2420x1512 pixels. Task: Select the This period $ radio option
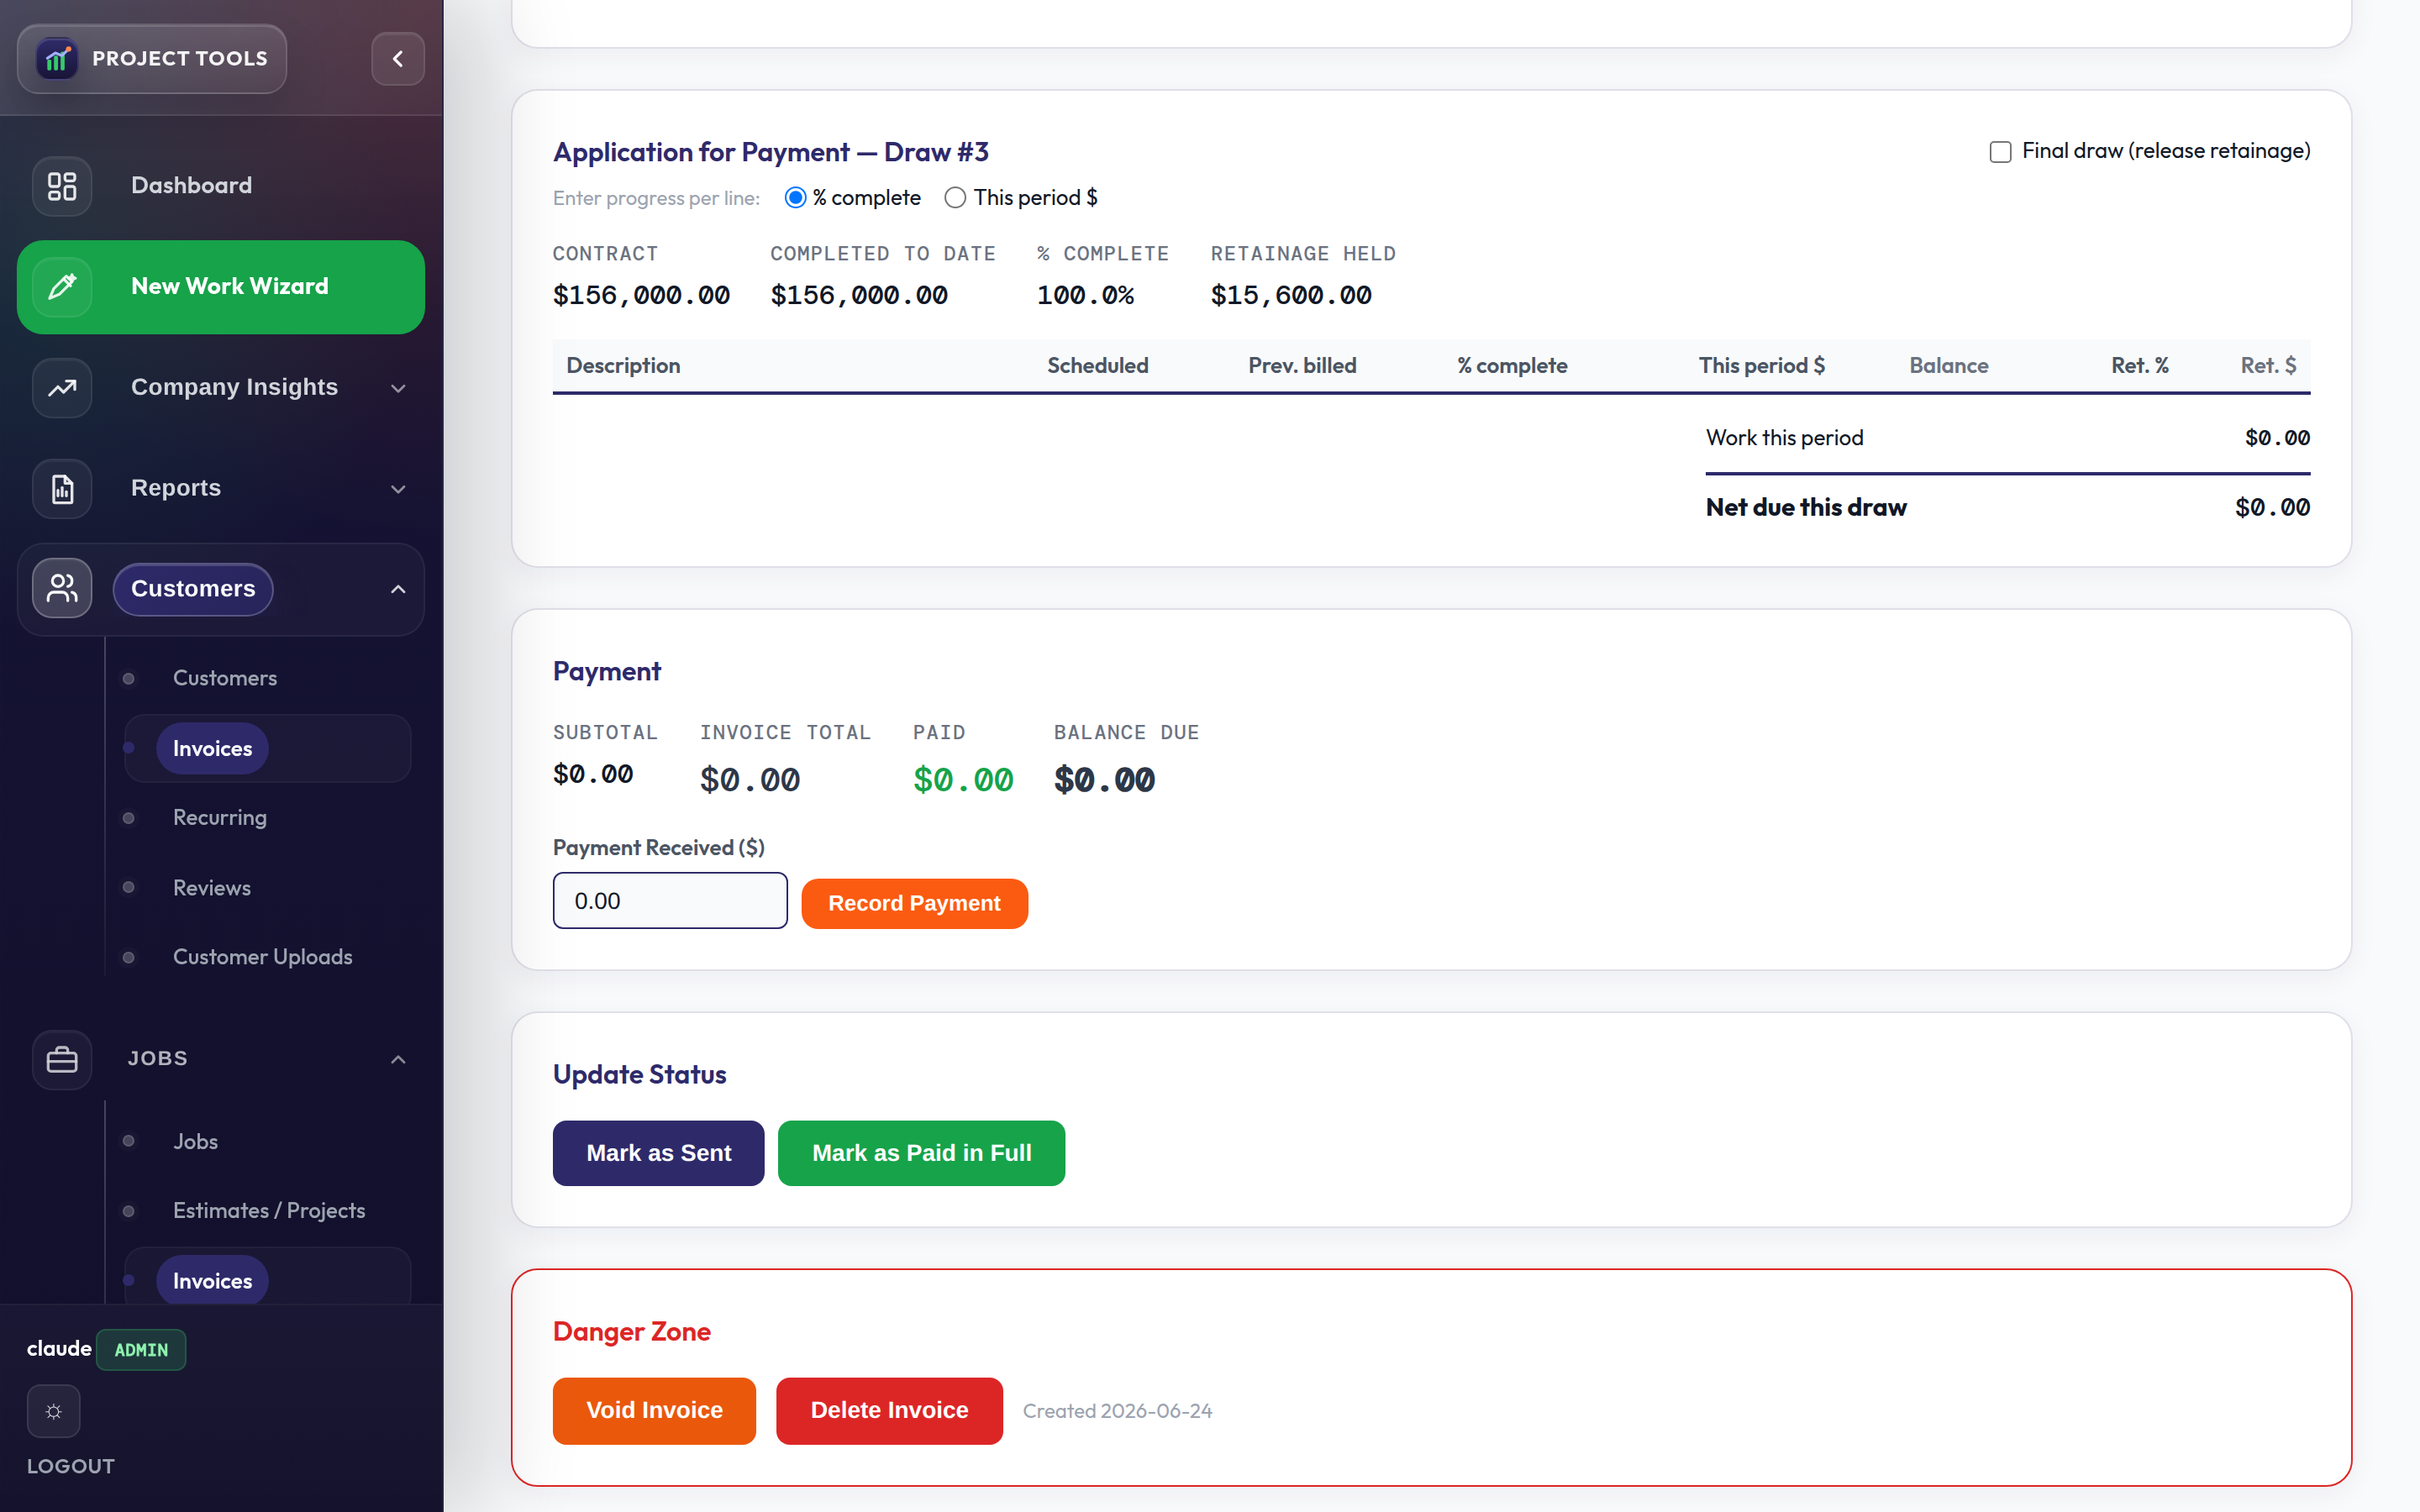(955, 198)
